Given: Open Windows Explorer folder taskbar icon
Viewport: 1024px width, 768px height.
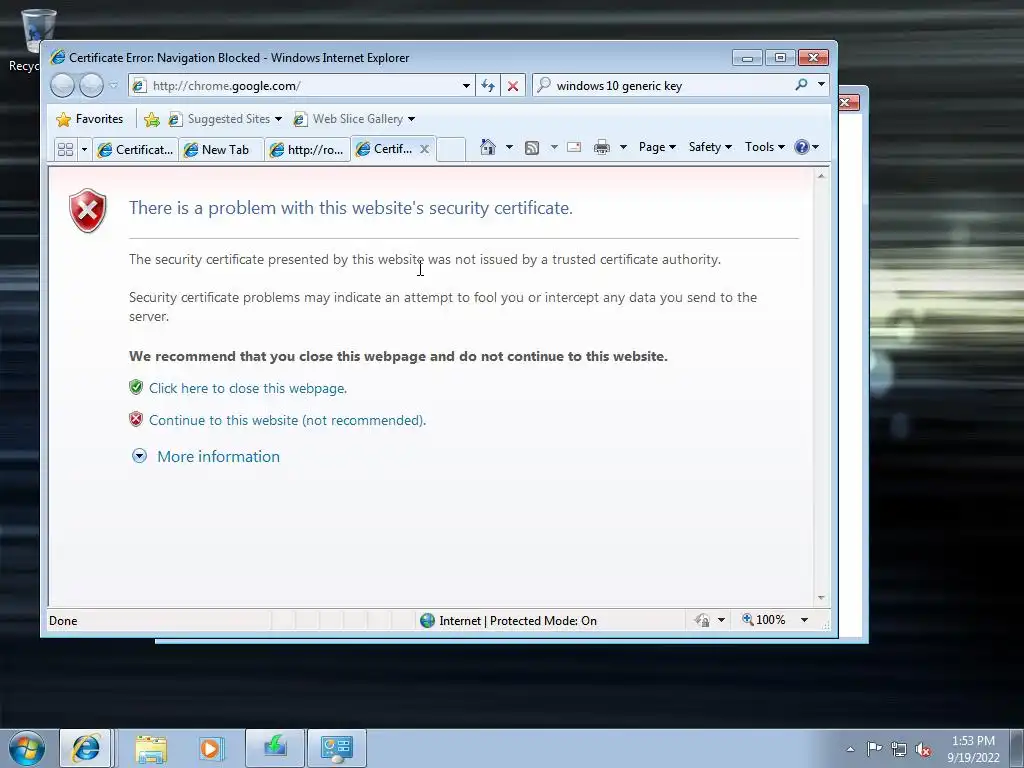Looking at the screenshot, I should pyautogui.click(x=151, y=748).
